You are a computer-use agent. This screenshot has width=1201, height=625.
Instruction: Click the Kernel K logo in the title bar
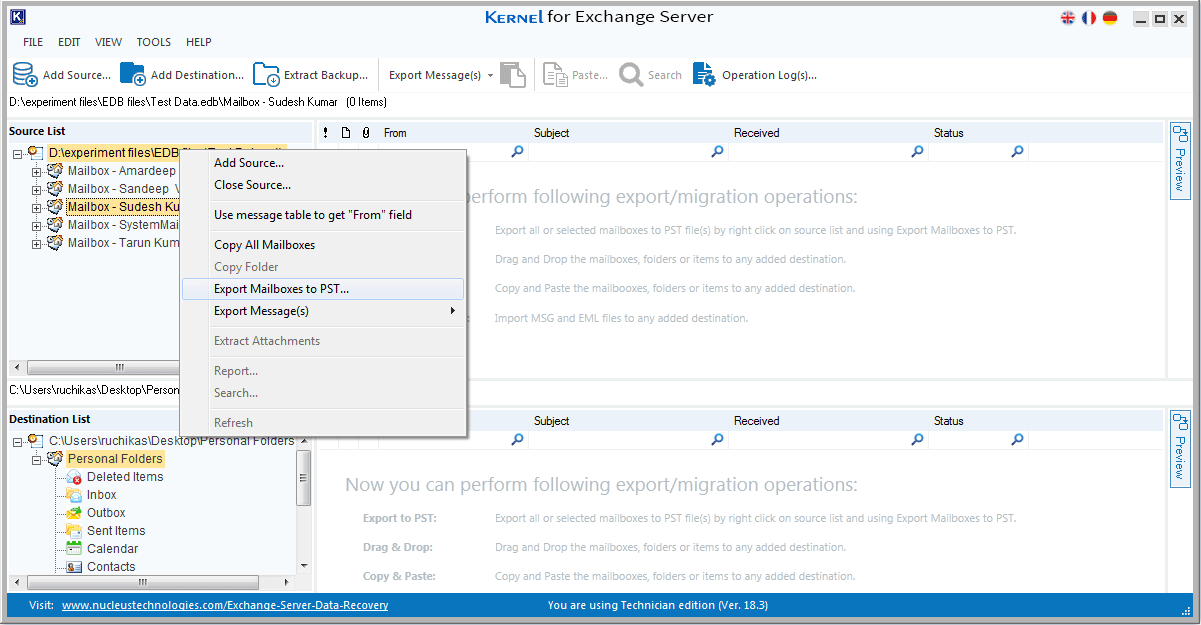pyautogui.click(x=18, y=17)
